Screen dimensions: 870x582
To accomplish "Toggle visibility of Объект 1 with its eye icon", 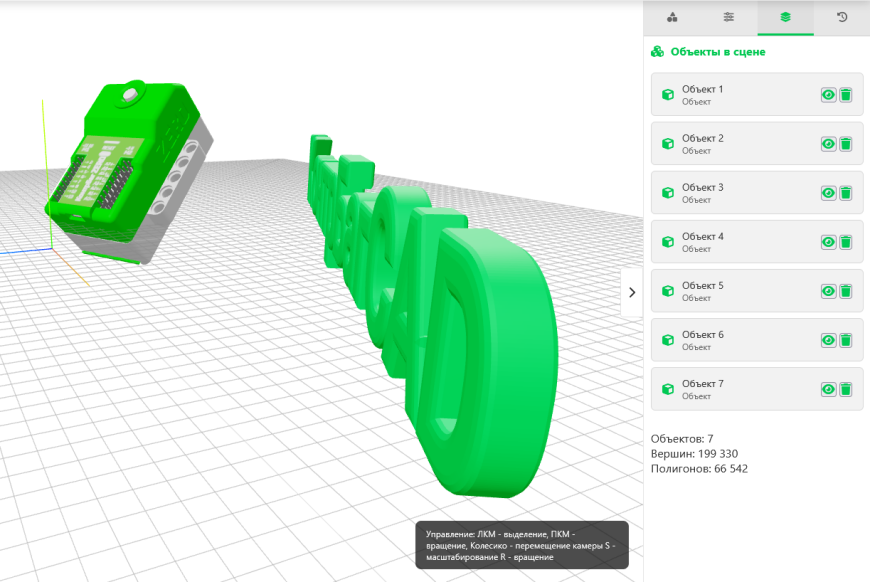I will (x=828, y=93).
